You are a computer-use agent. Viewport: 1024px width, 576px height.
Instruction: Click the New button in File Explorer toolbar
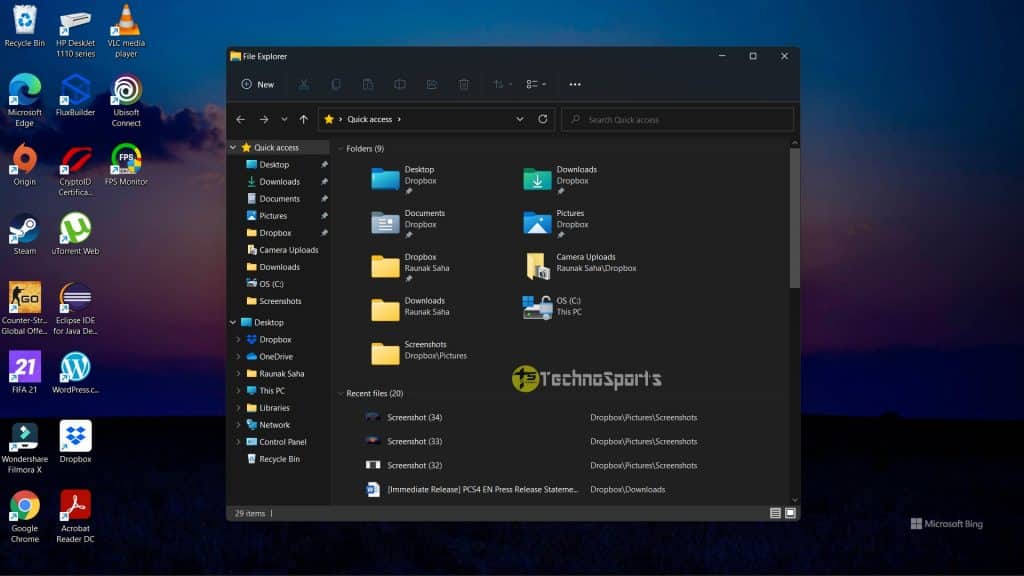point(257,84)
